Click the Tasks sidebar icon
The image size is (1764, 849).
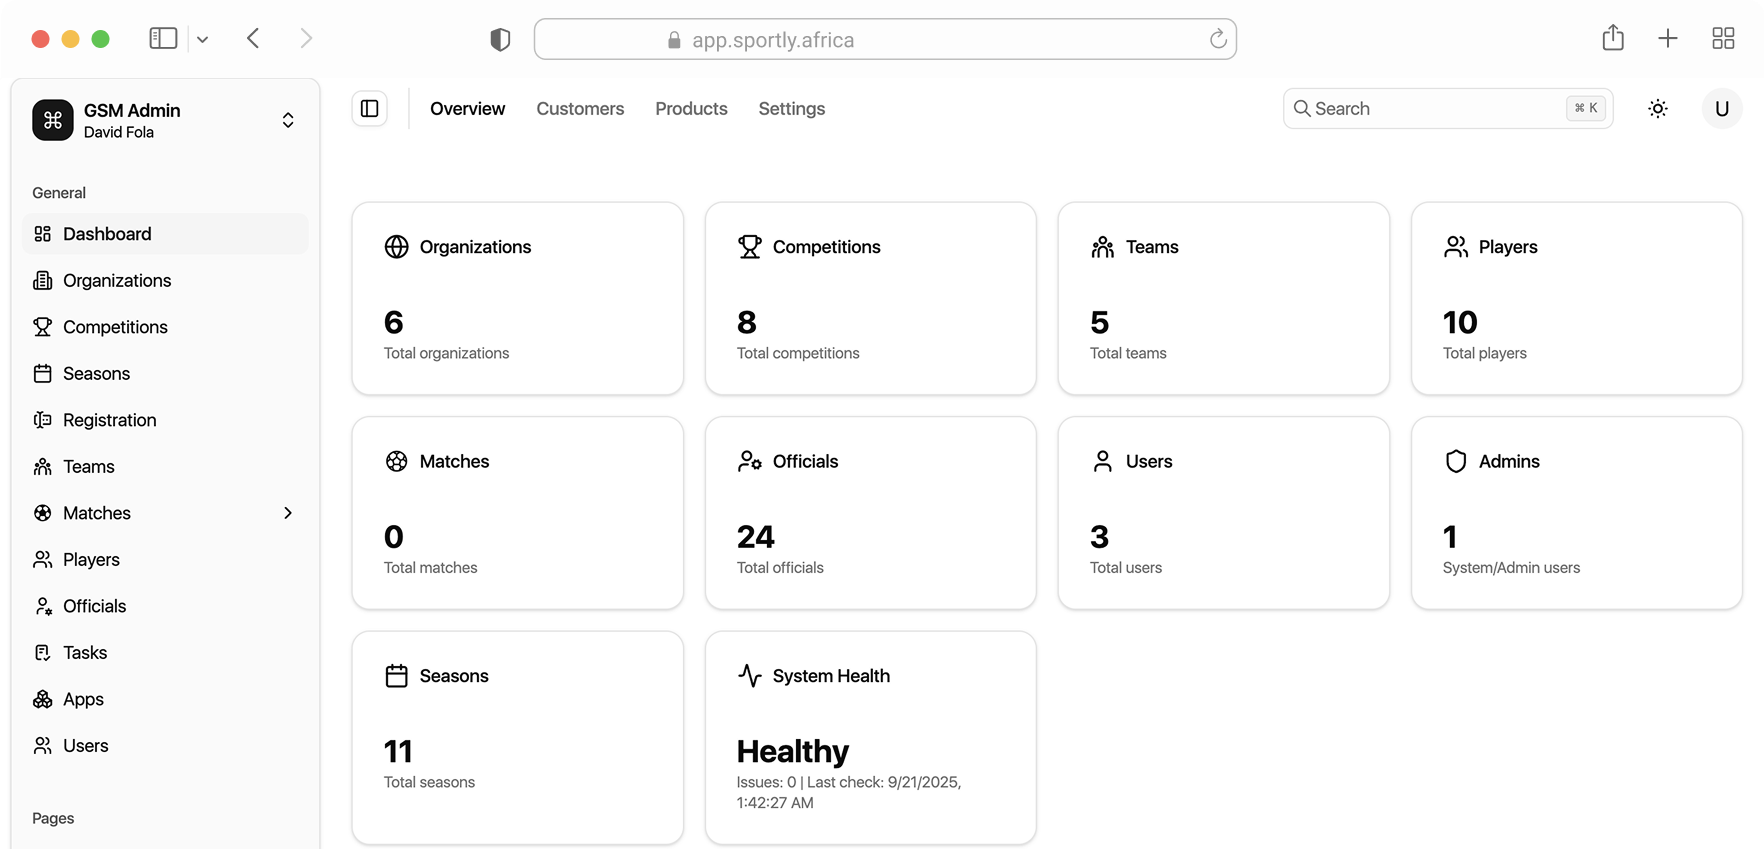click(42, 653)
